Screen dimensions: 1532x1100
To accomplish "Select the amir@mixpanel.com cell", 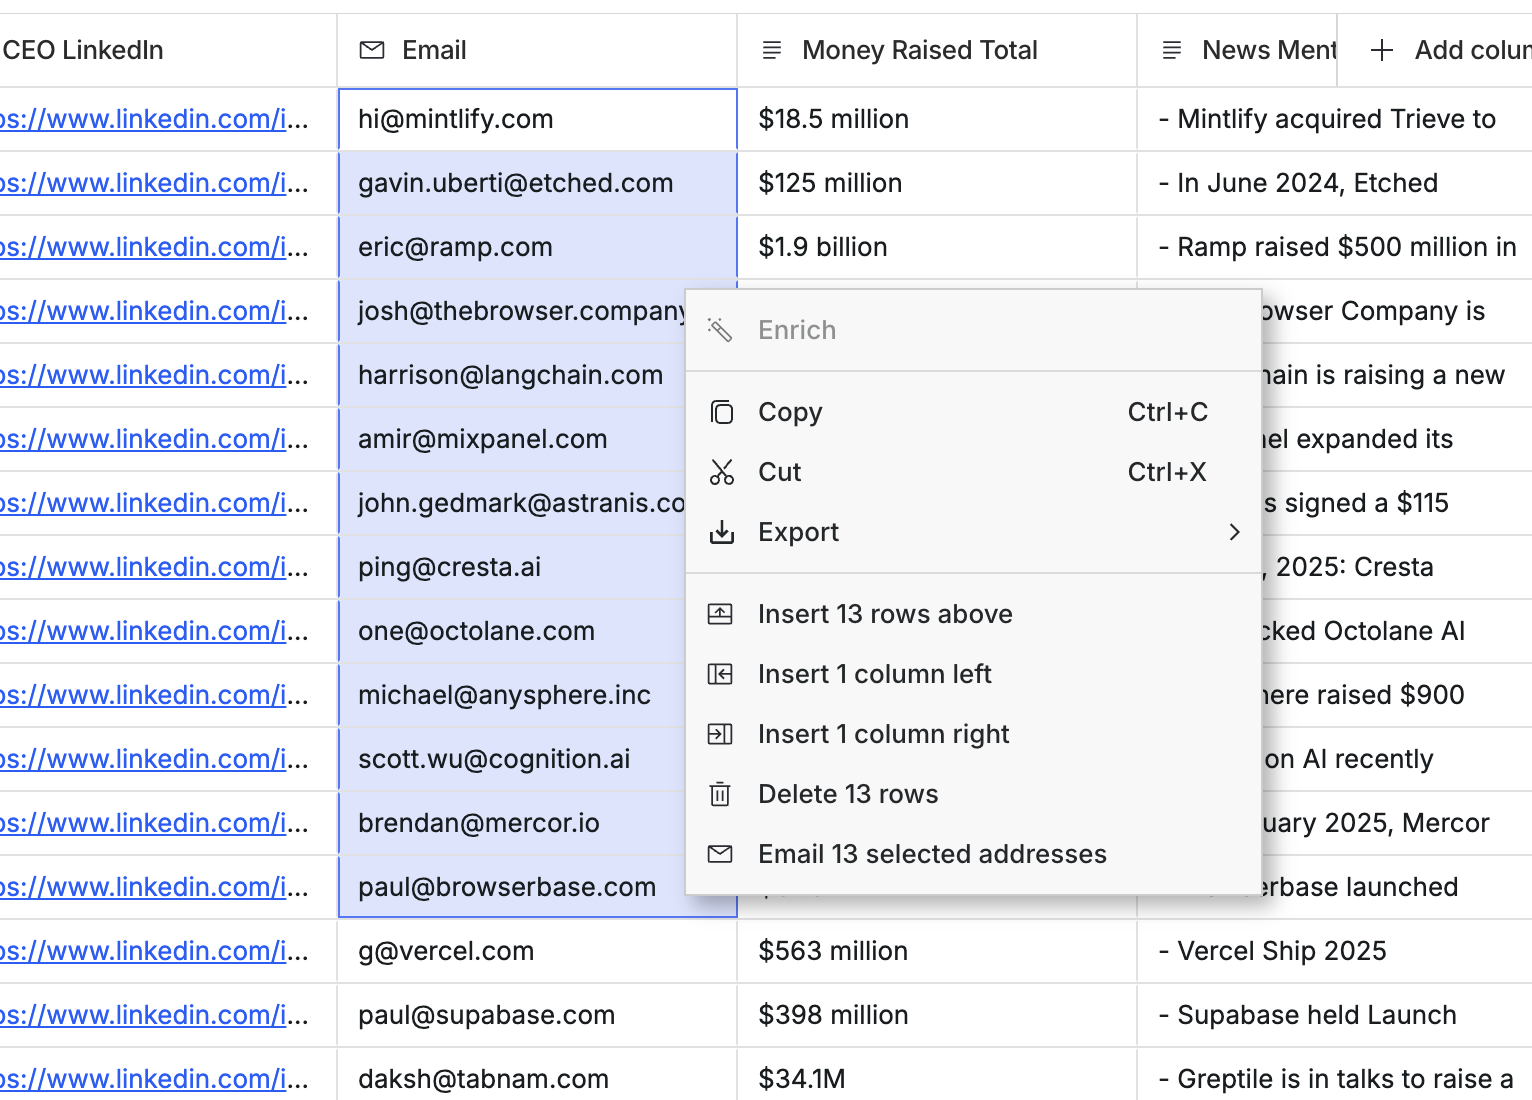I will [511, 439].
